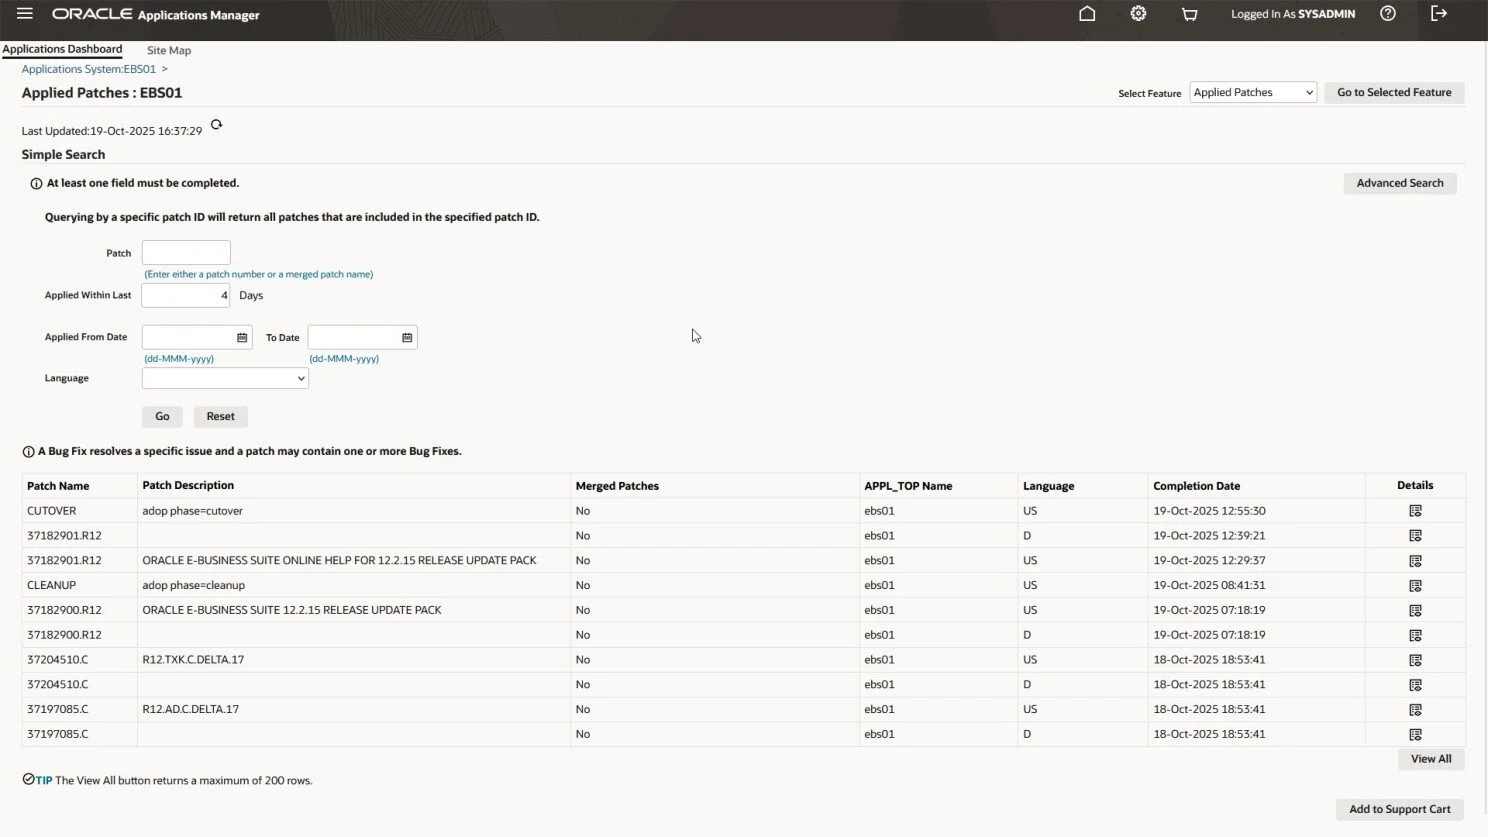View details of R12.AD.C.DELTA.17 patch
This screenshot has width=1488, height=837.
point(1415,710)
